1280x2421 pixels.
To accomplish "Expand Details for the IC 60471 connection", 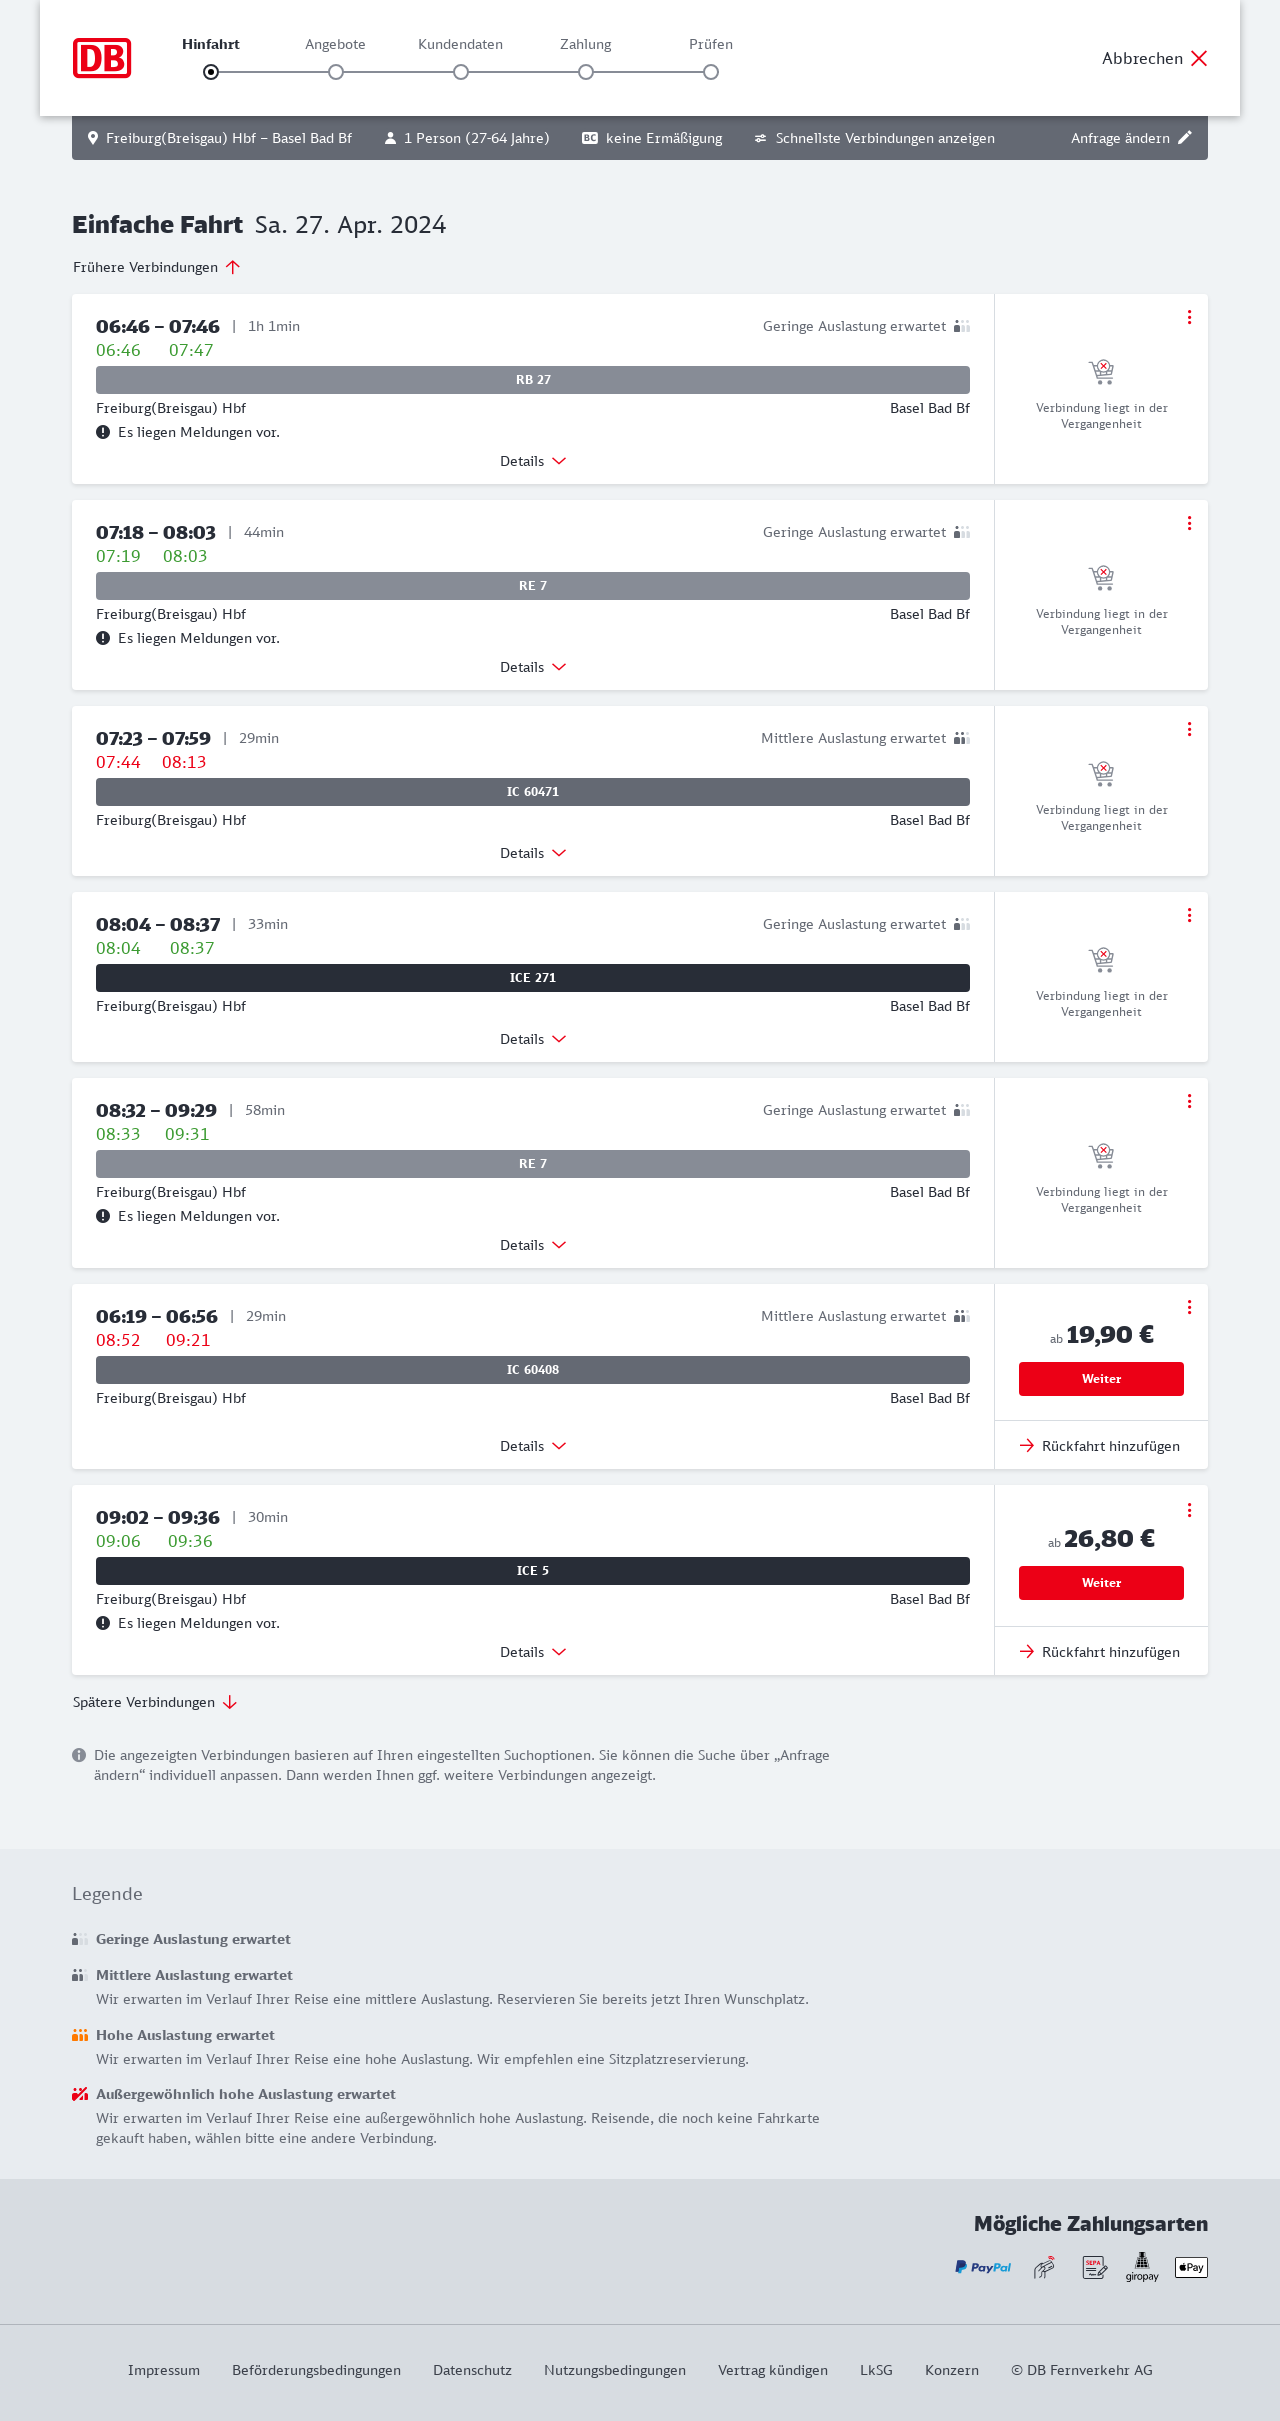I will [533, 853].
